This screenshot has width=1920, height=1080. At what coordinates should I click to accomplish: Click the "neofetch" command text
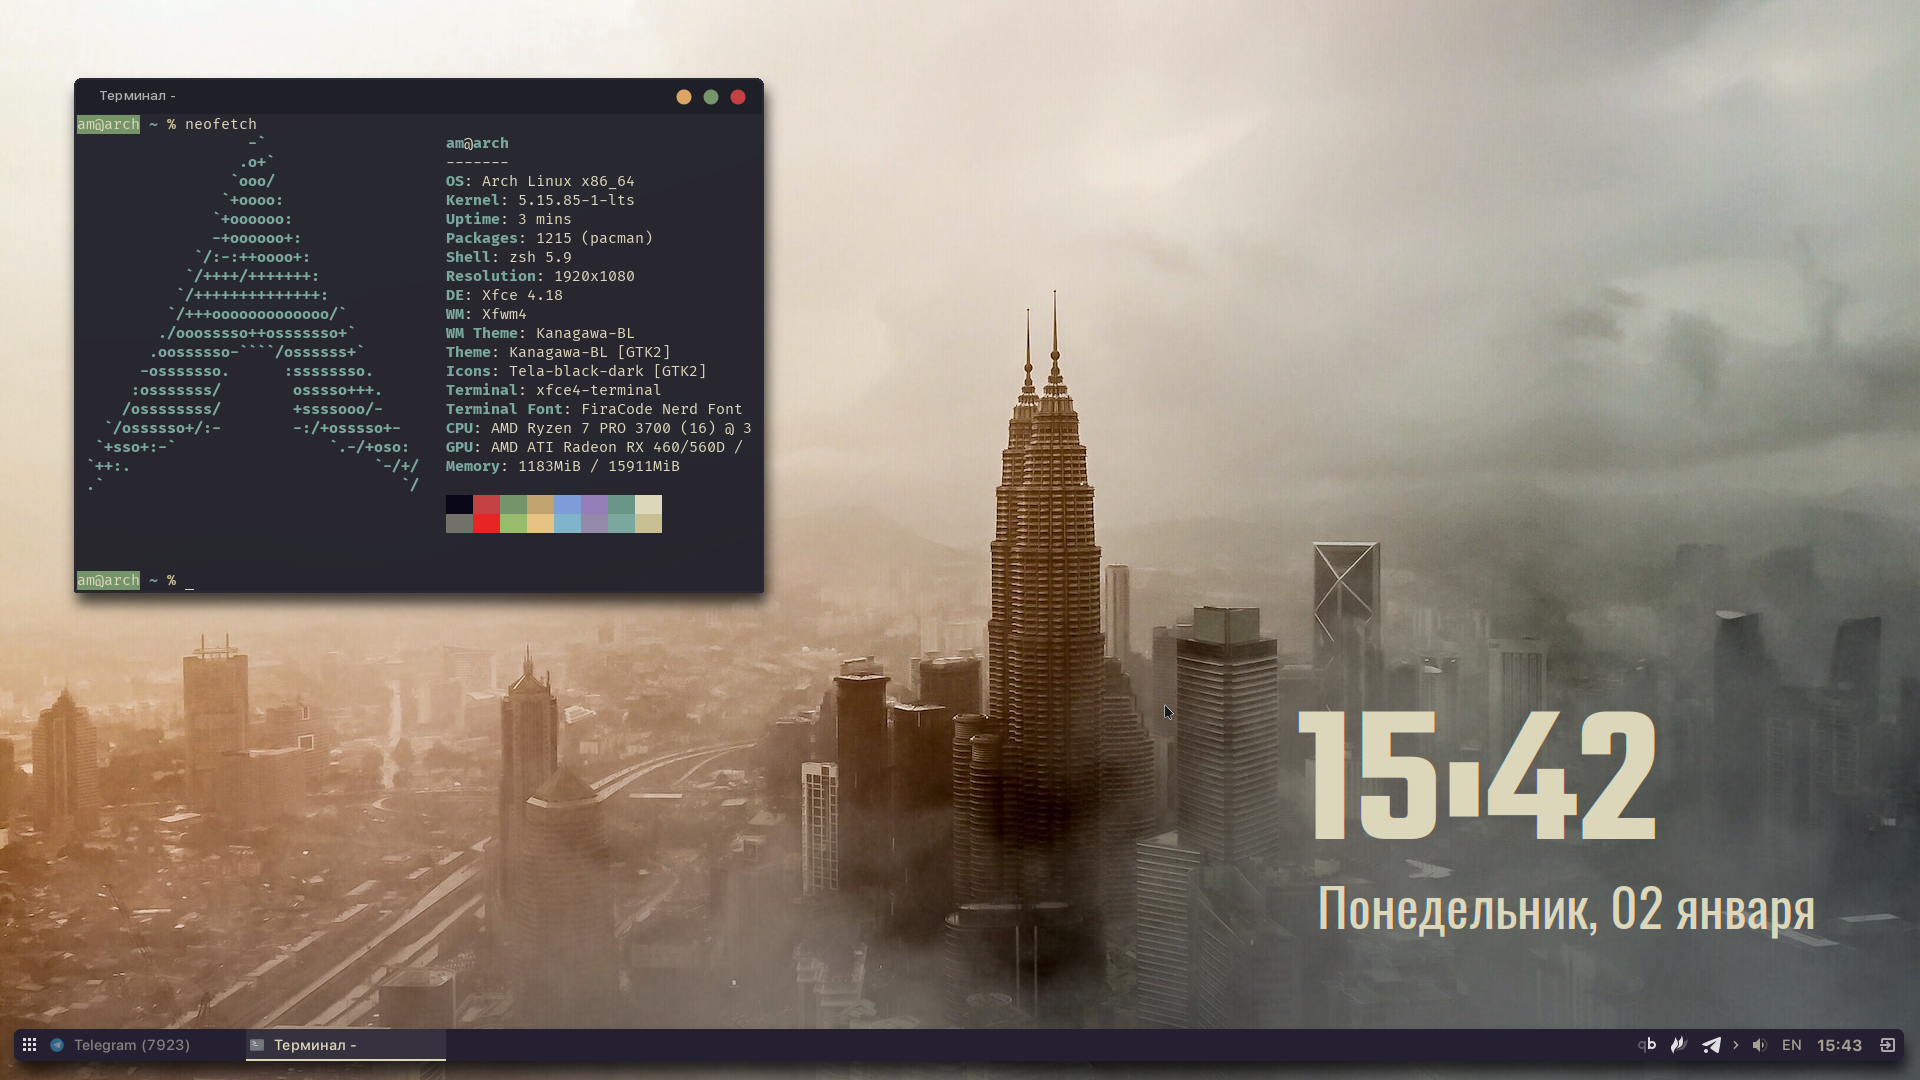pos(221,124)
